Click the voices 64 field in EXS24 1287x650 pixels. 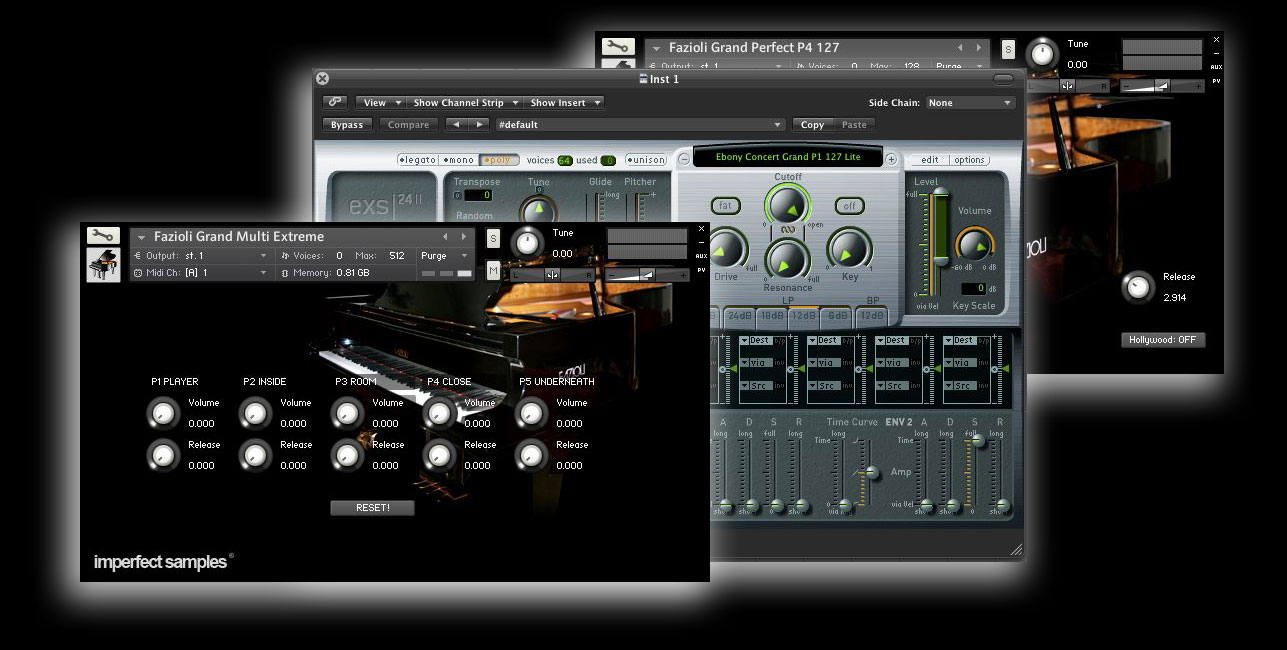(565, 160)
